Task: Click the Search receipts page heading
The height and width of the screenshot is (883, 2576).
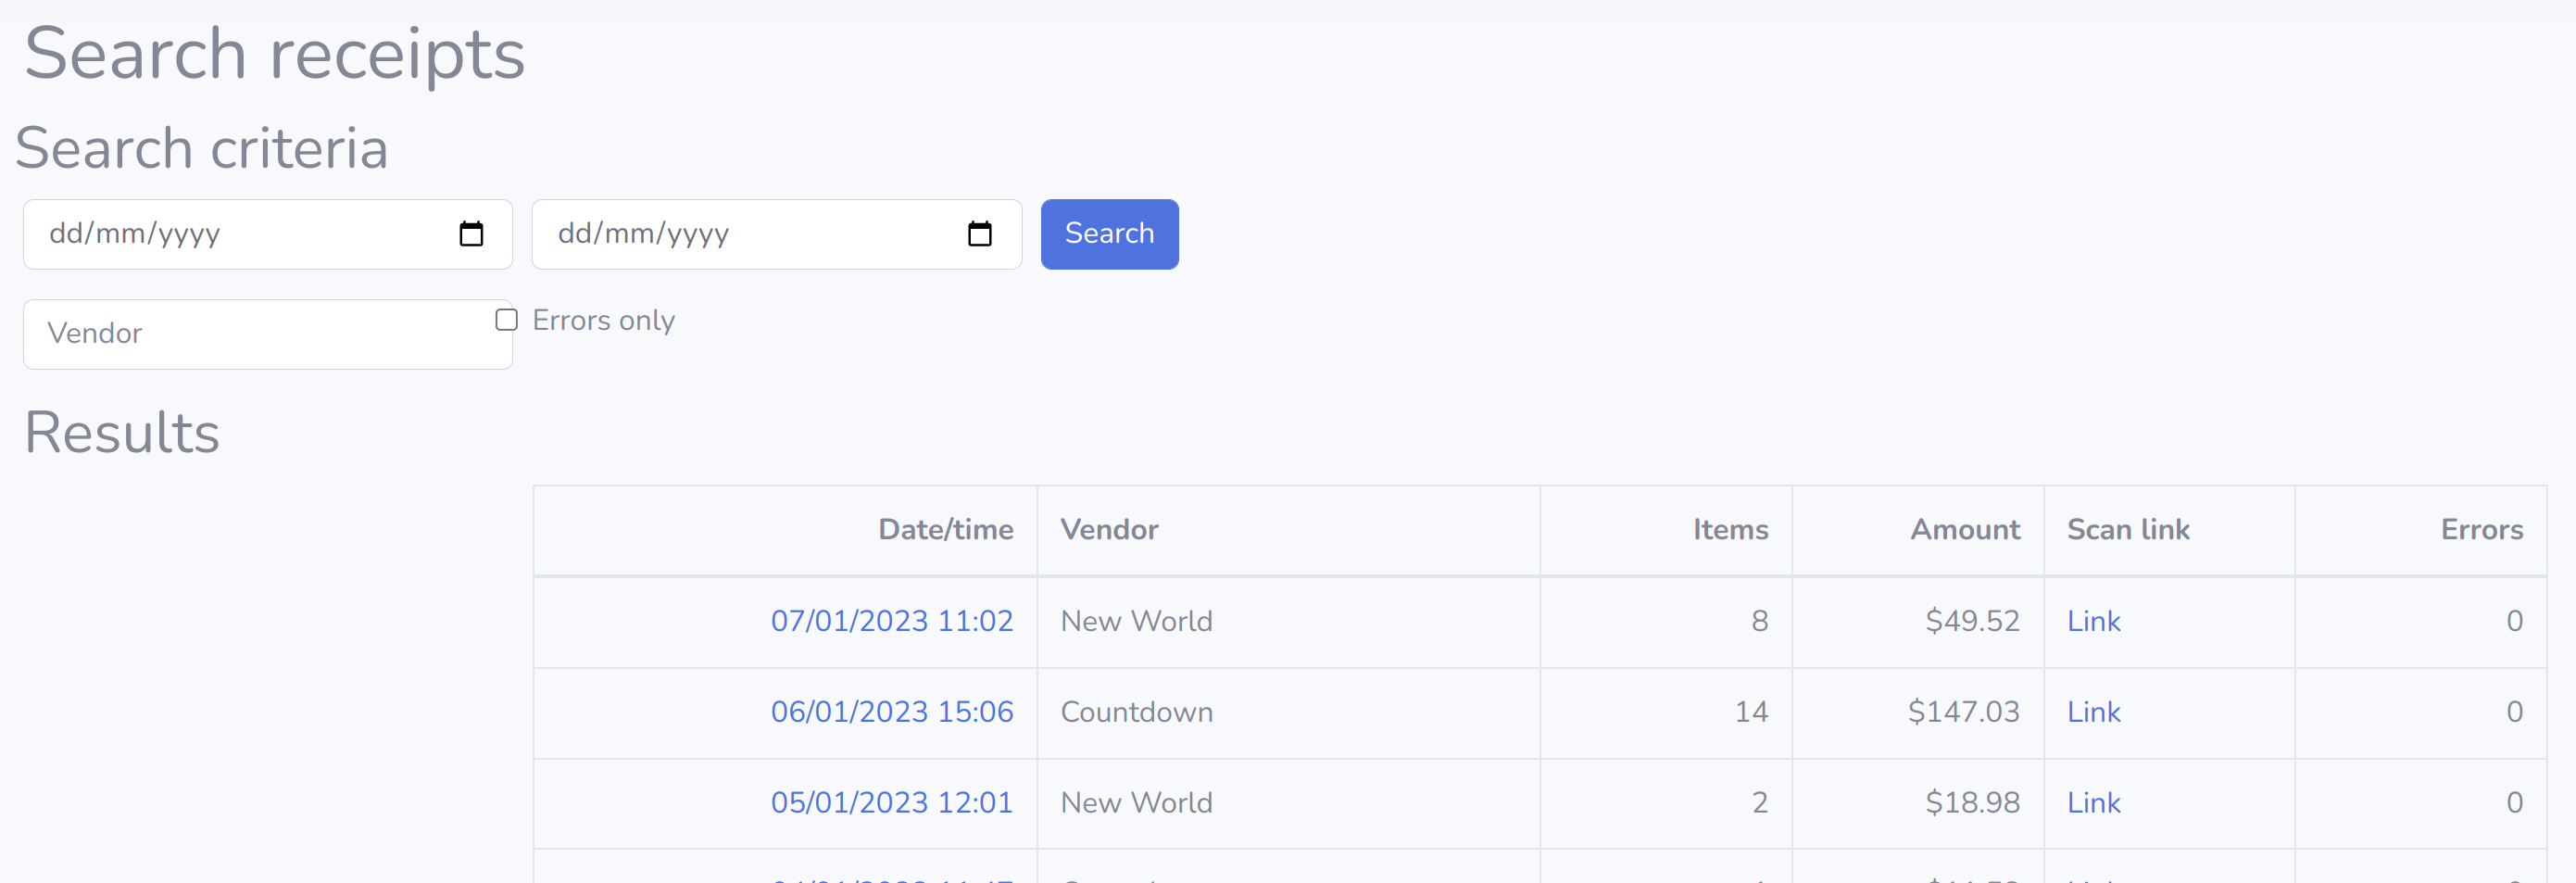Action: point(275,54)
